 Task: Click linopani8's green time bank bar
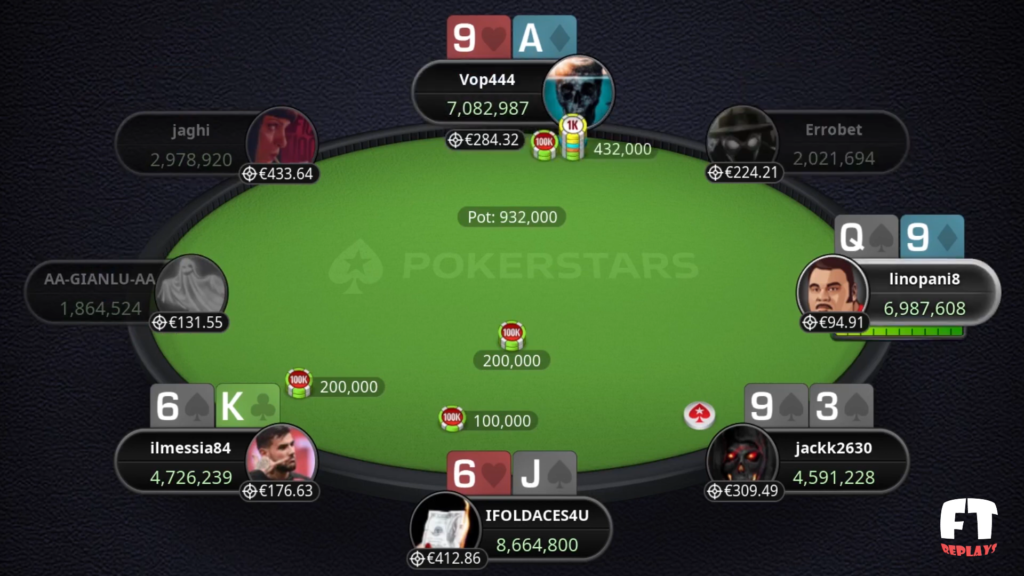(899, 332)
